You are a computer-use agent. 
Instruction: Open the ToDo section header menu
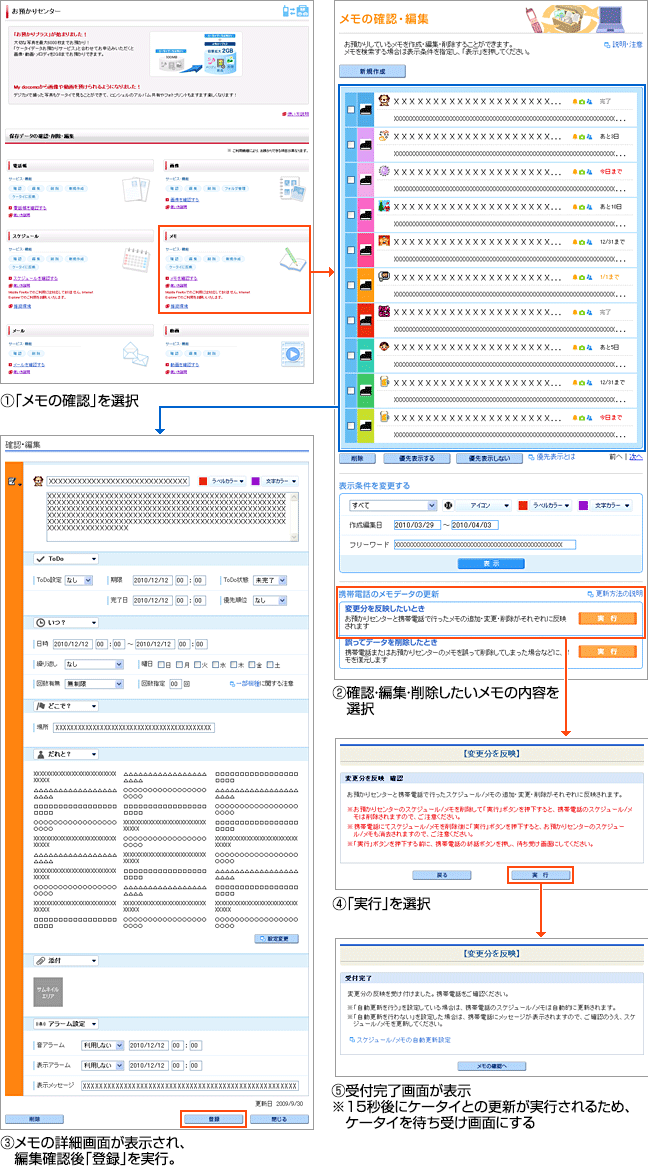coord(66,559)
